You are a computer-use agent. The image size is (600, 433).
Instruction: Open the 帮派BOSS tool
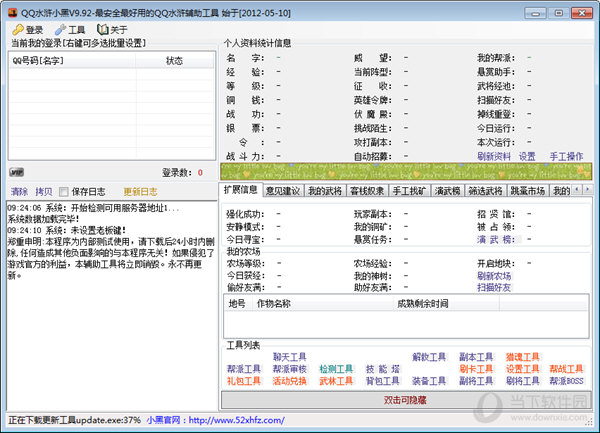[566, 381]
